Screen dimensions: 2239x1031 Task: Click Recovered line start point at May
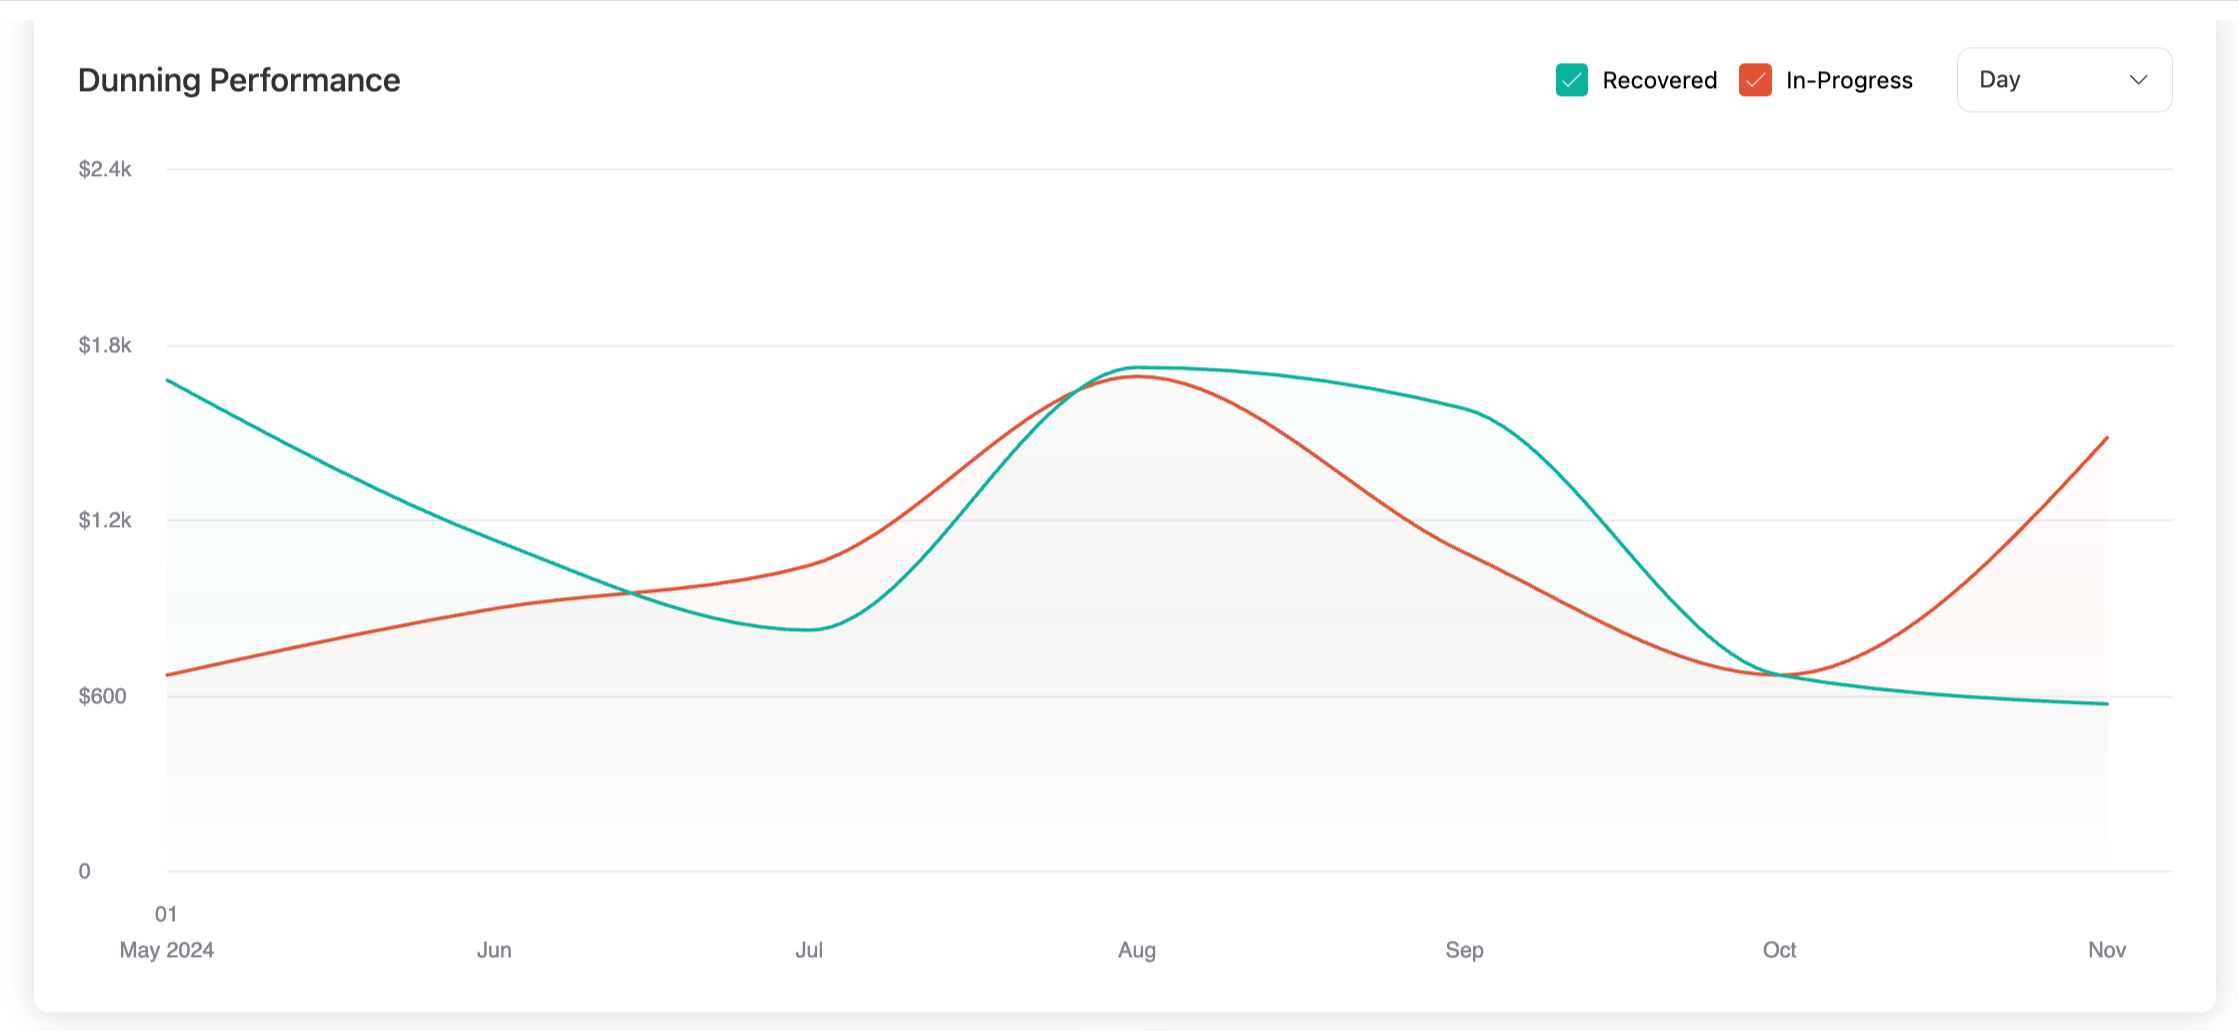168,380
